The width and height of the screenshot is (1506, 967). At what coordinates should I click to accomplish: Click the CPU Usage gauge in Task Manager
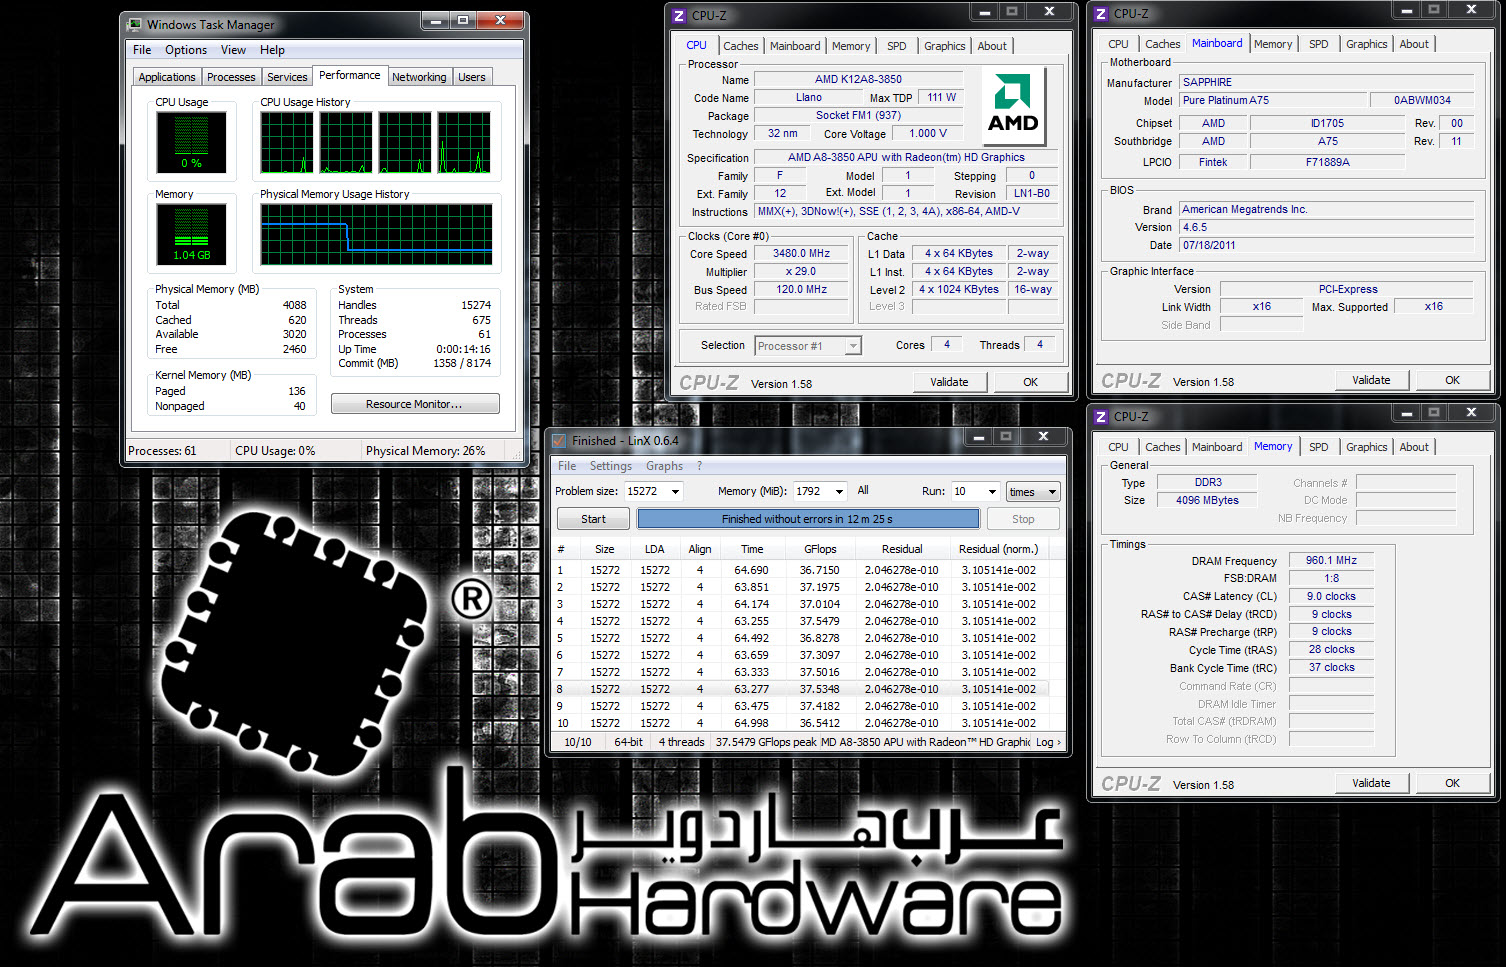pos(191,143)
